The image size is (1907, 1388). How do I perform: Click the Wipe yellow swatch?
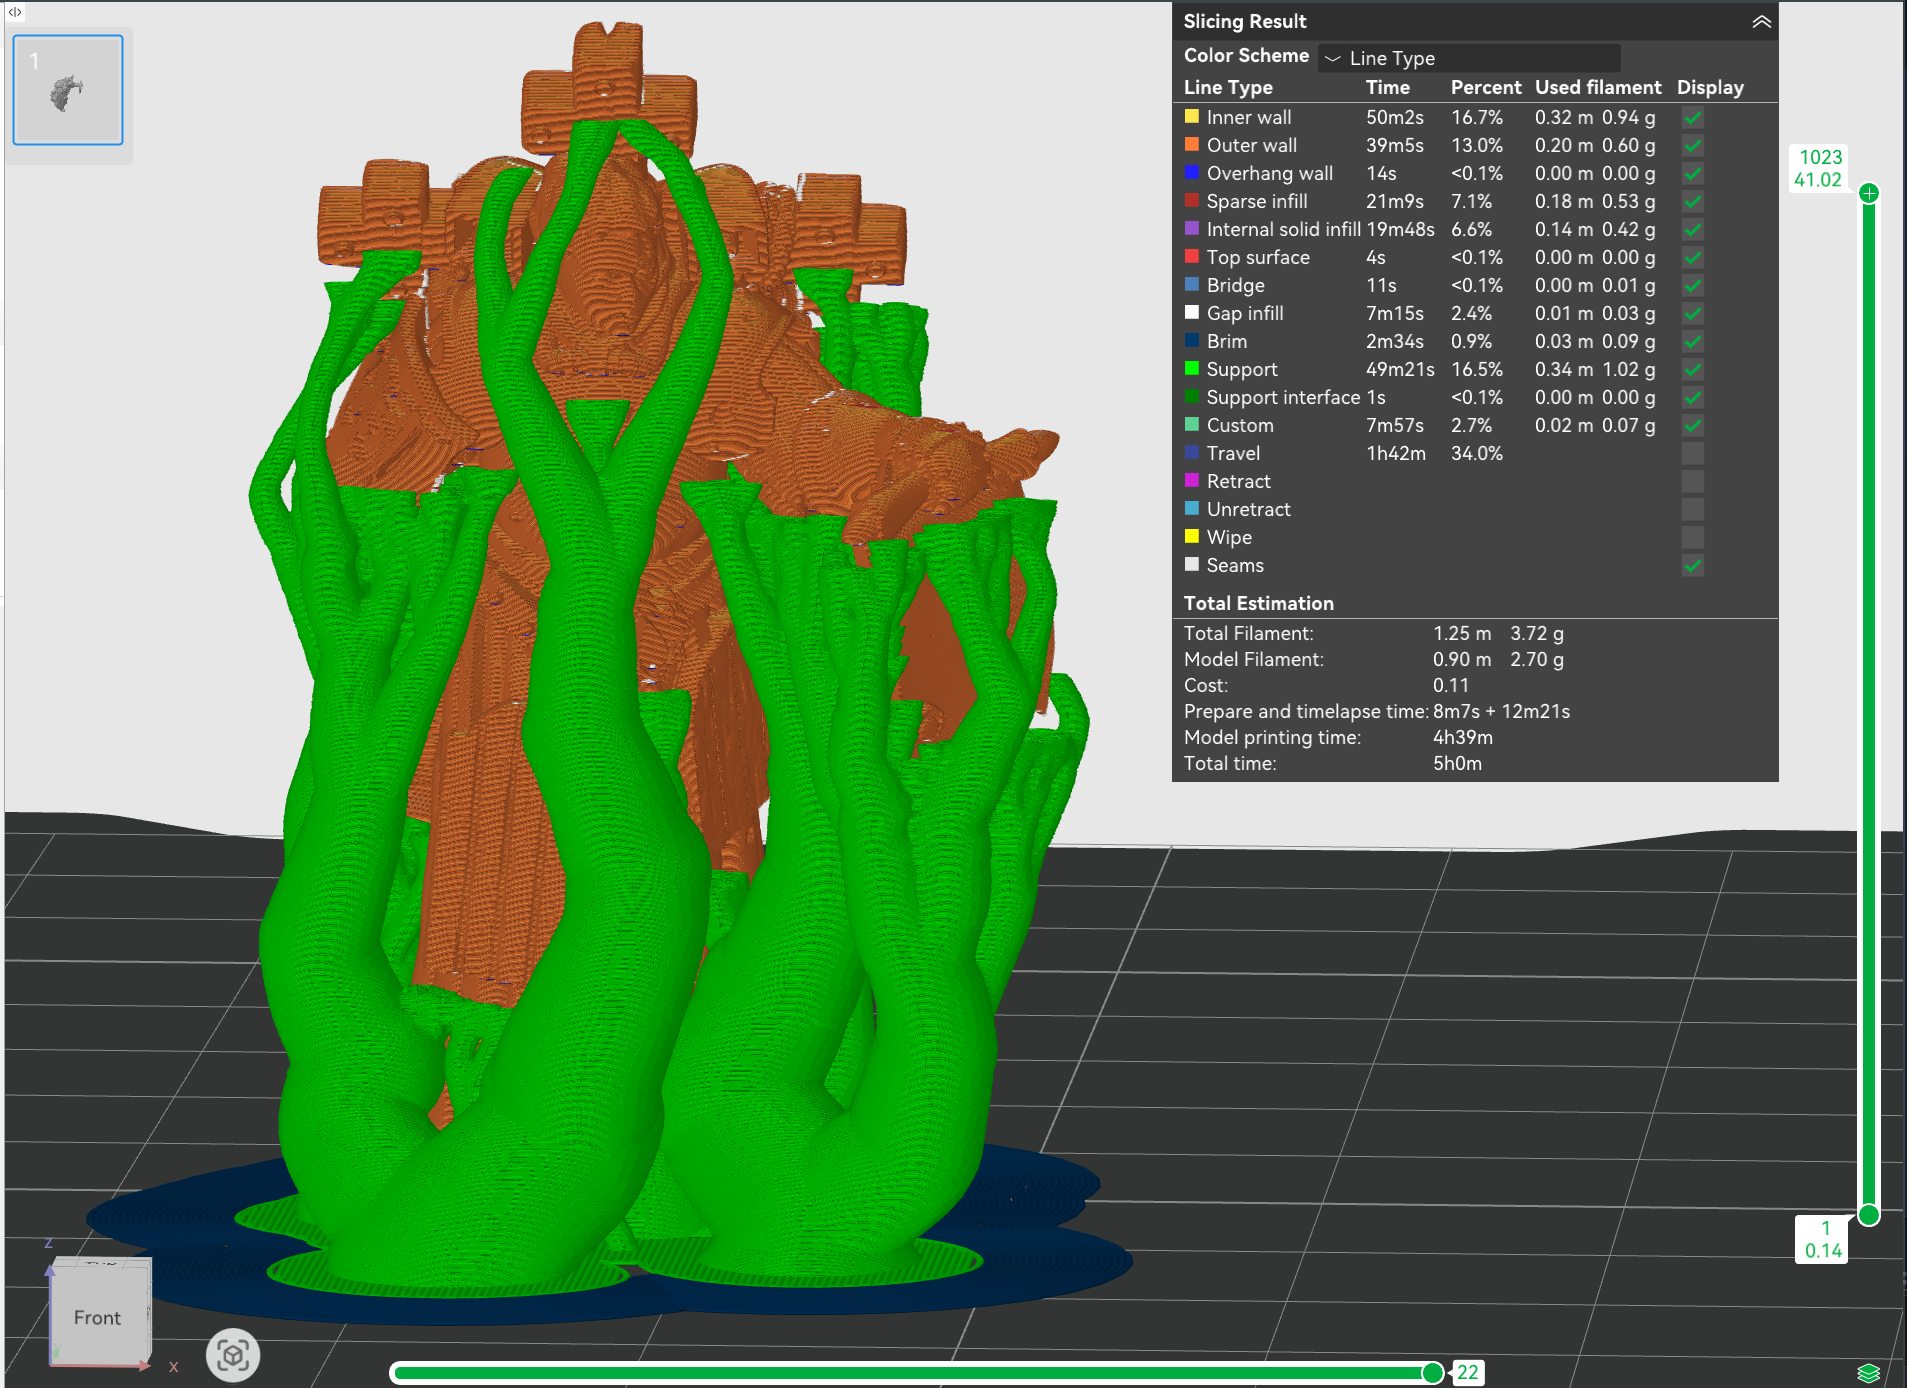coord(1192,537)
